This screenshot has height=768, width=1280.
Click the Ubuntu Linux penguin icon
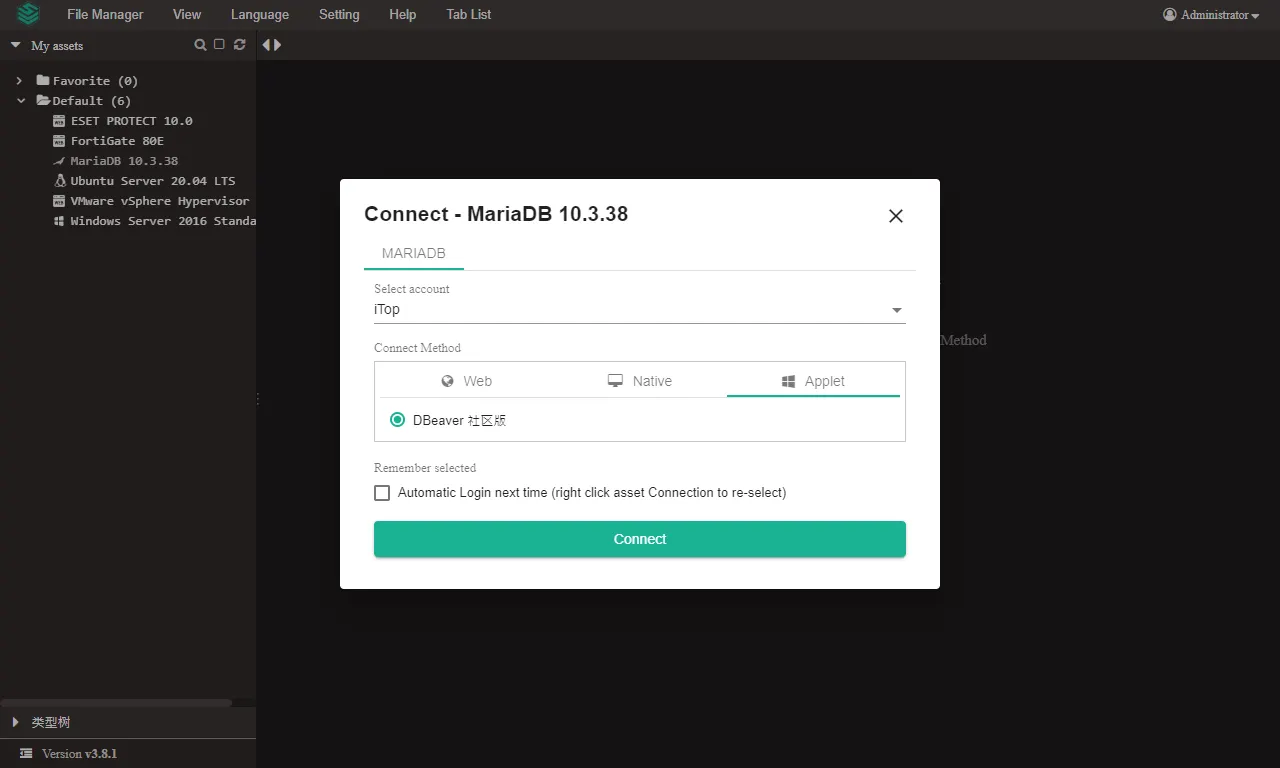click(60, 181)
